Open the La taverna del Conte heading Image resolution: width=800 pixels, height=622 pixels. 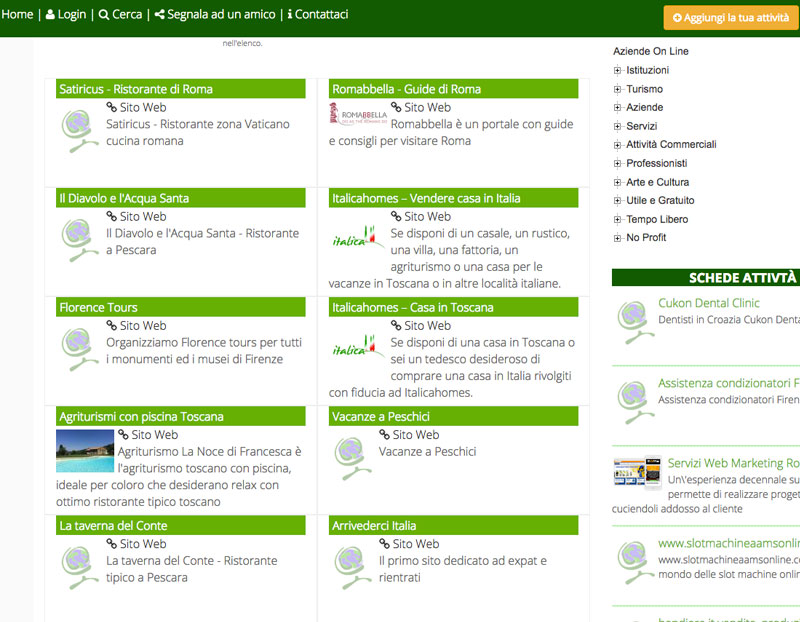pos(113,526)
